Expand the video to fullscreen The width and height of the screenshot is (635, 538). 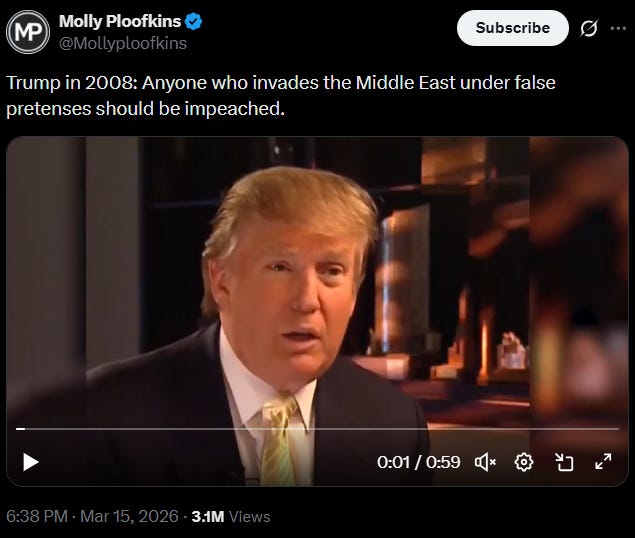603,462
